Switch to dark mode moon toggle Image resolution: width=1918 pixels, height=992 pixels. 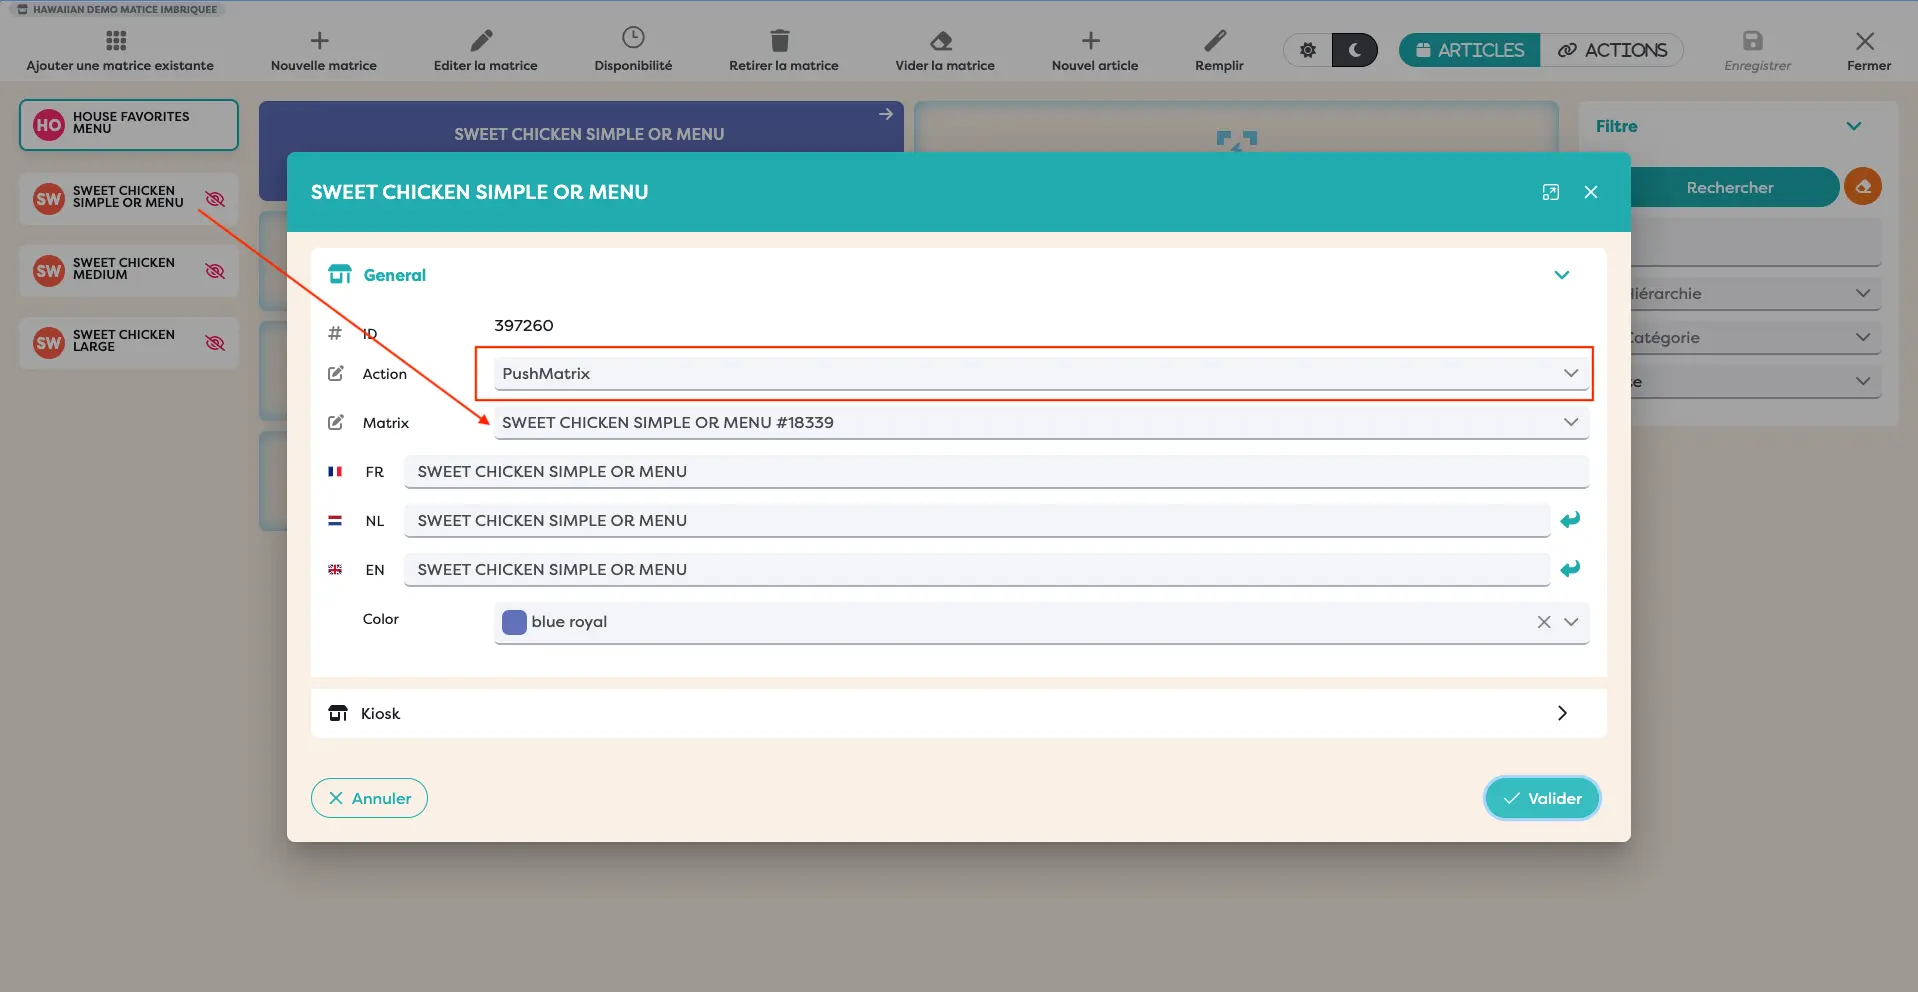(1355, 50)
